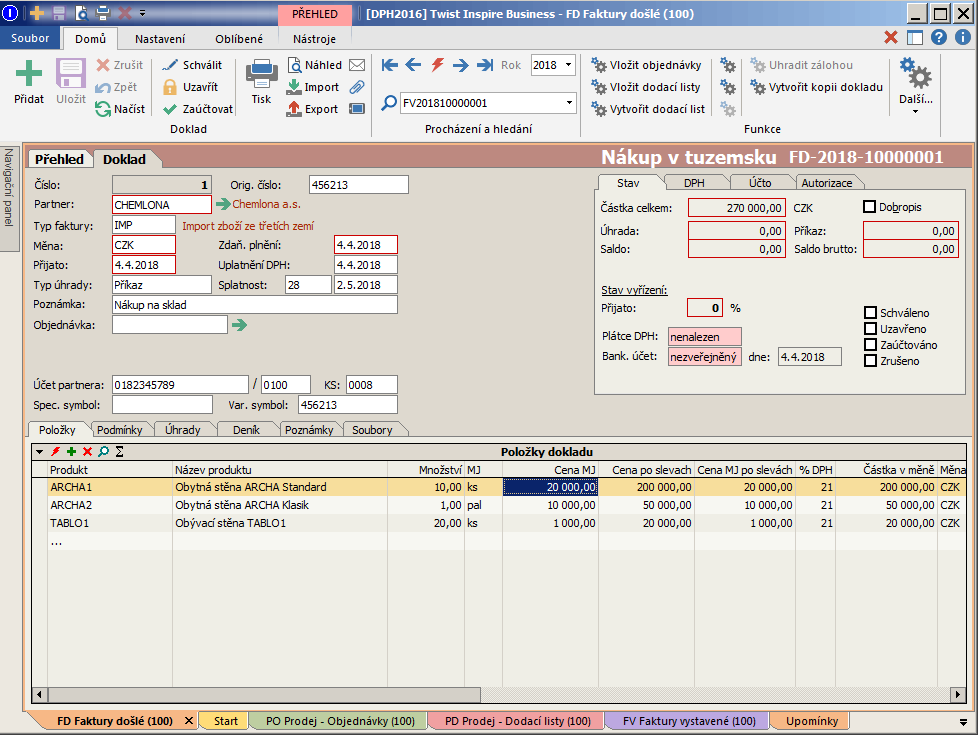This screenshot has height=736, width=978.
Task: Click the paperclip attachment icon
Action: [x=357, y=87]
